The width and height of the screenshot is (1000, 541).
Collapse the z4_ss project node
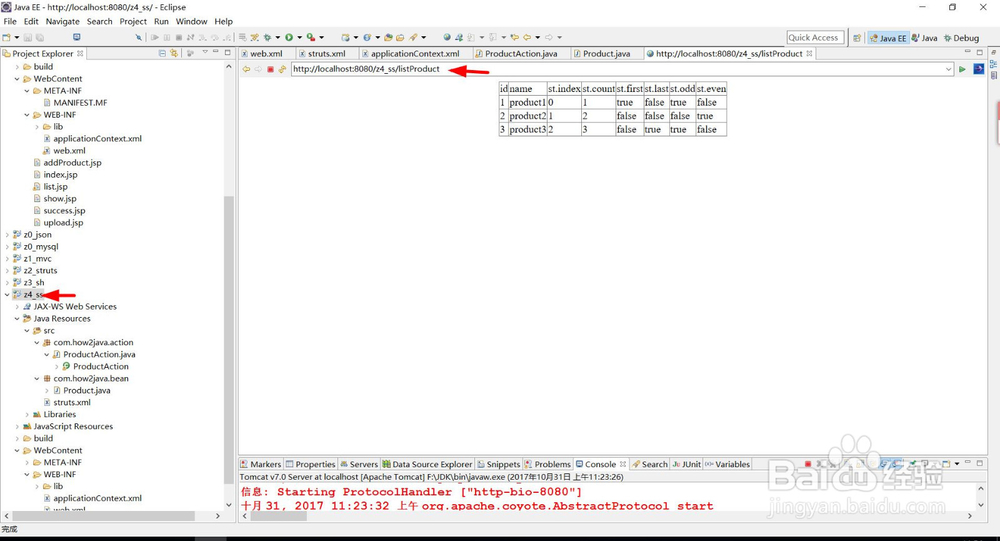point(7,295)
